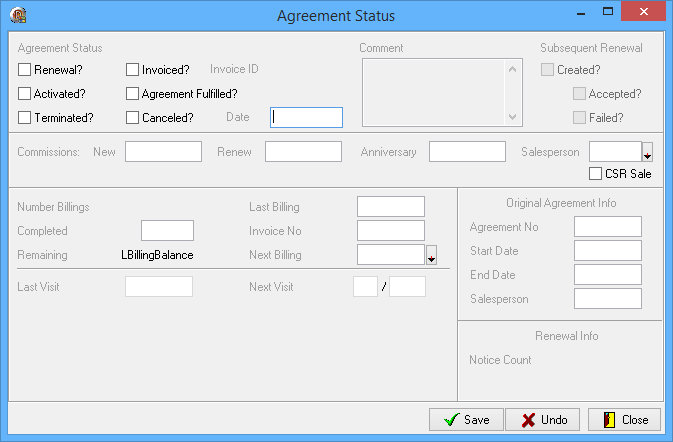673x442 pixels.
Task: Click the Subsequent Renewal heading
Action: 591,48
